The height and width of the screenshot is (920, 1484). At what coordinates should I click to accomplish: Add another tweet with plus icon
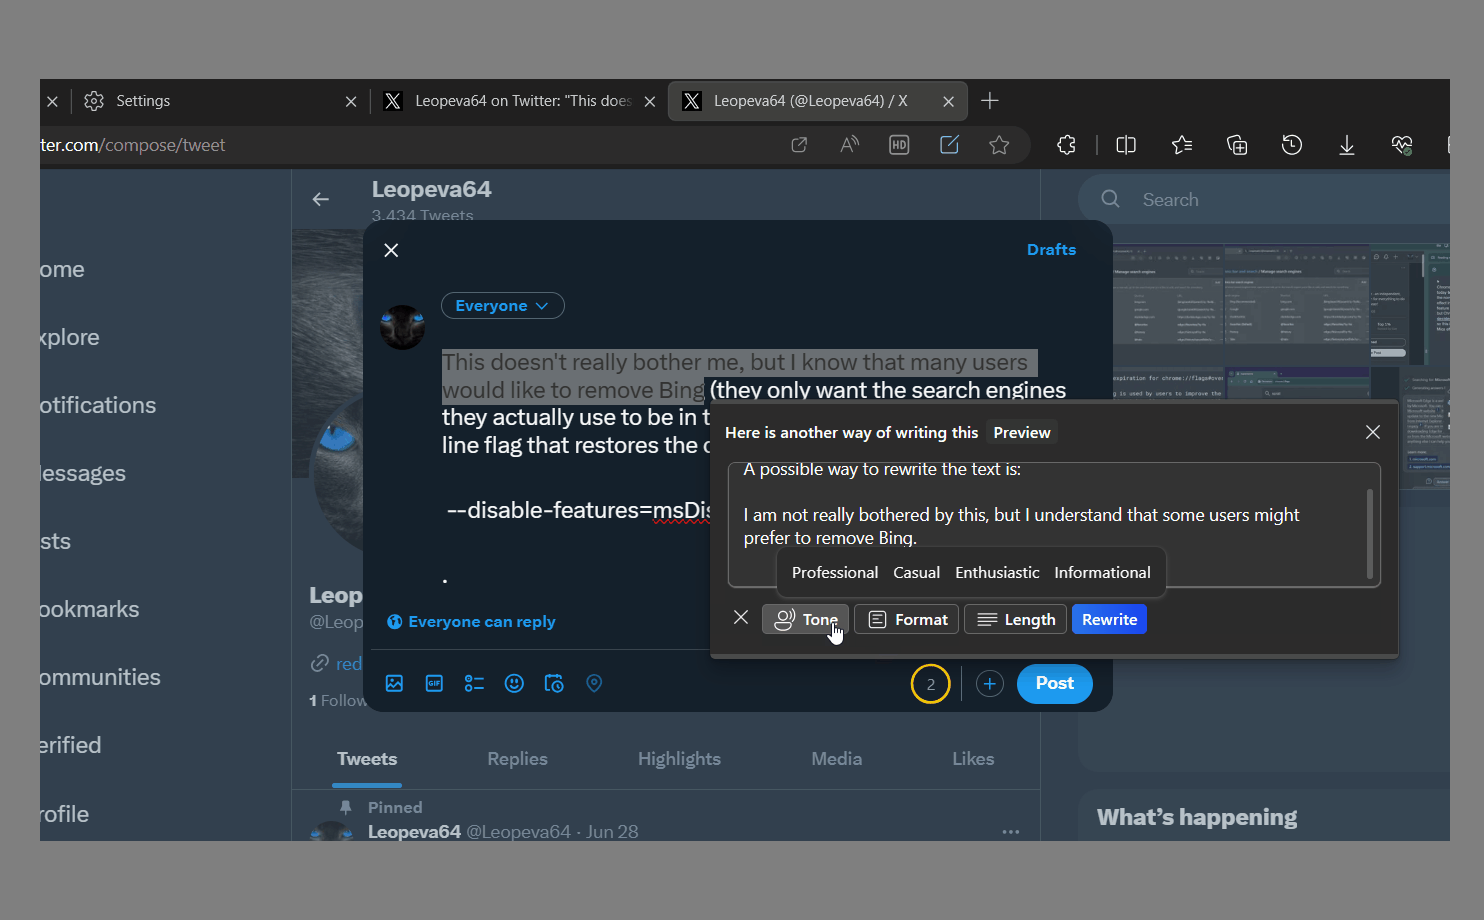tap(989, 684)
